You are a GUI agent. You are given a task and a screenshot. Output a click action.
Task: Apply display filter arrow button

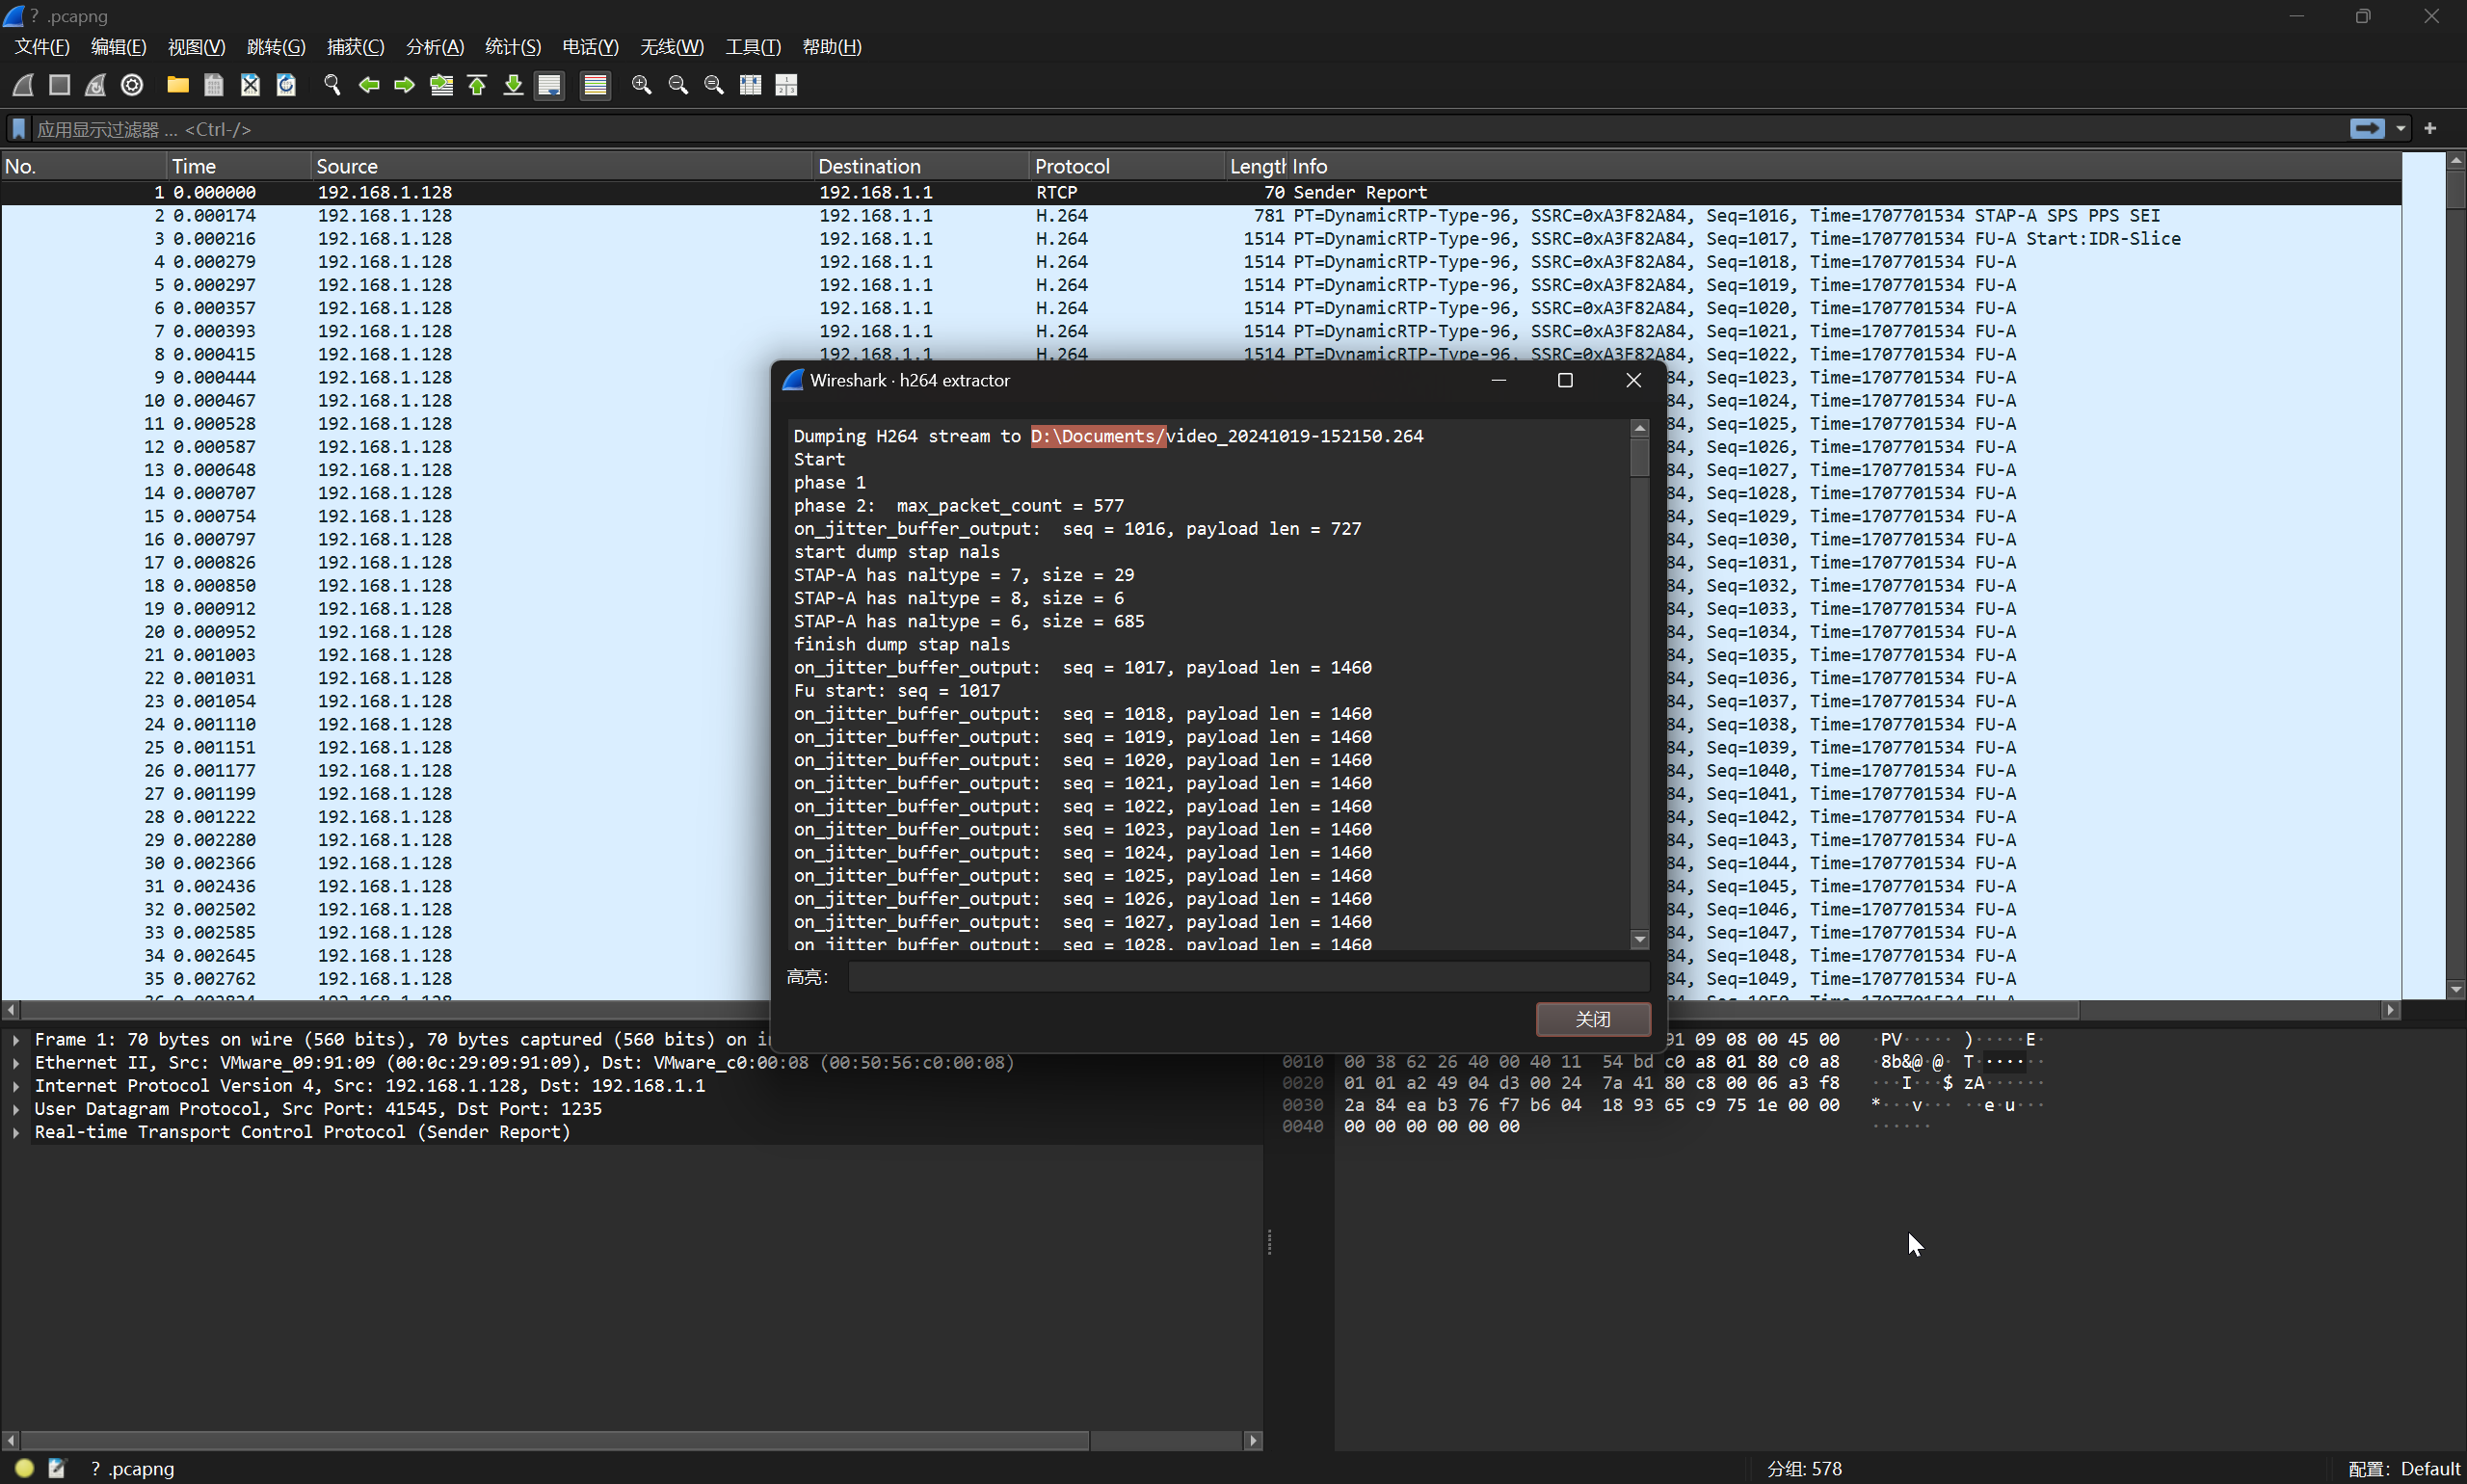click(x=2367, y=128)
